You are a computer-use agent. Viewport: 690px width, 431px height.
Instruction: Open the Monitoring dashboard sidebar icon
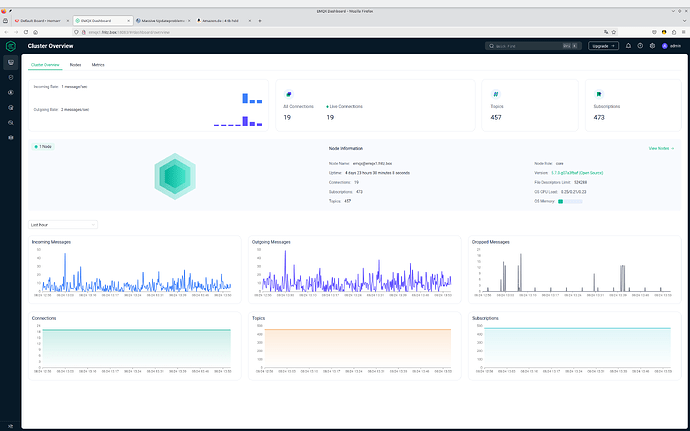click(x=11, y=63)
